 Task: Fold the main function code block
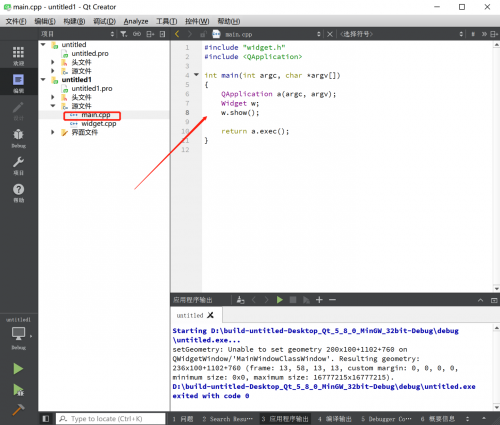196,75
